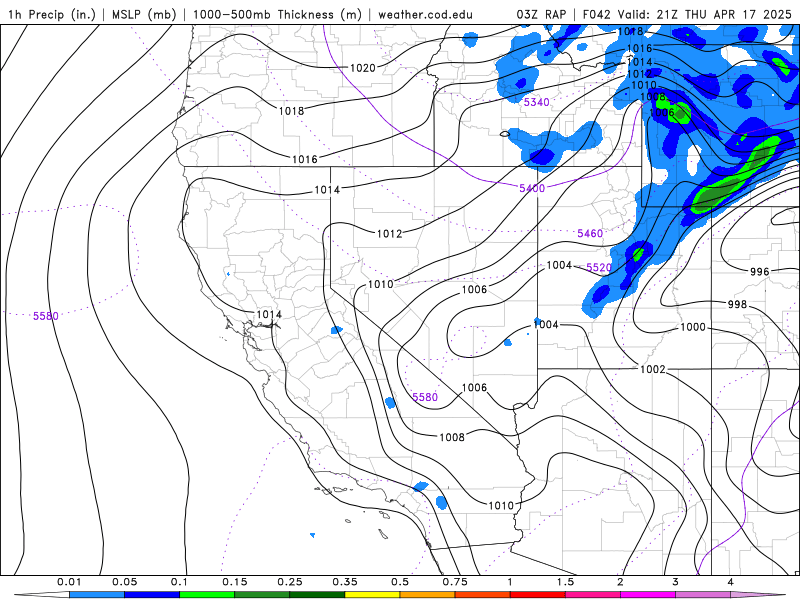Select the 0.5 legend value
Image resolution: width=800 pixels, height=600 pixels.
pos(400,582)
